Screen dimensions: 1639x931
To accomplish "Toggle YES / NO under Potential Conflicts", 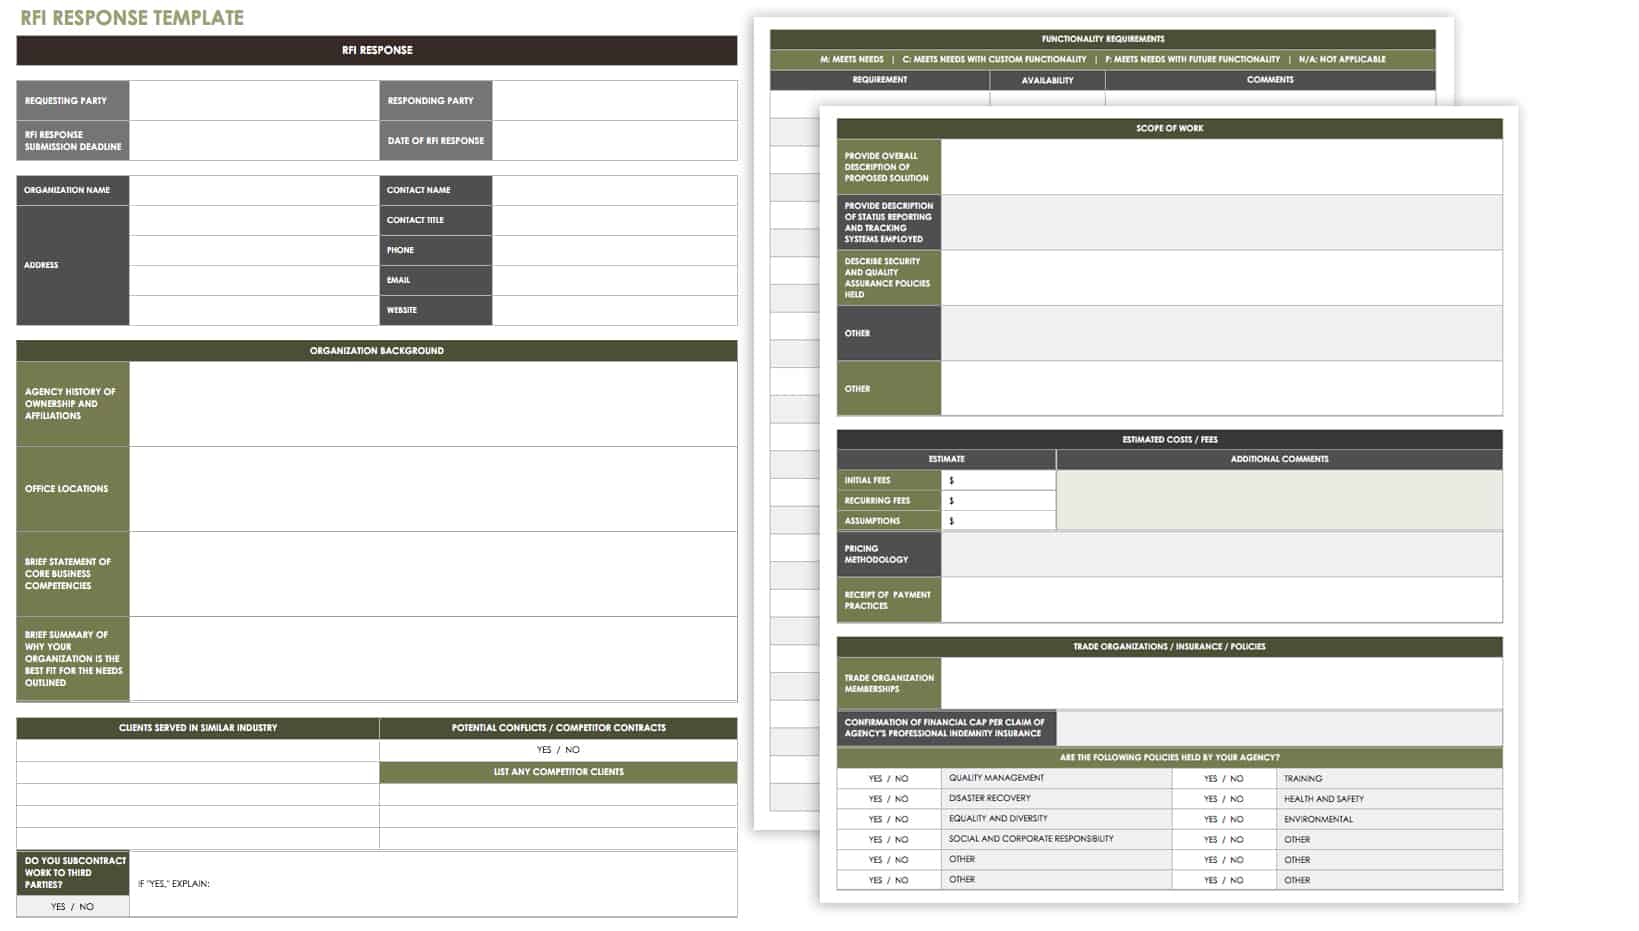I will pyautogui.click(x=557, y=750).
